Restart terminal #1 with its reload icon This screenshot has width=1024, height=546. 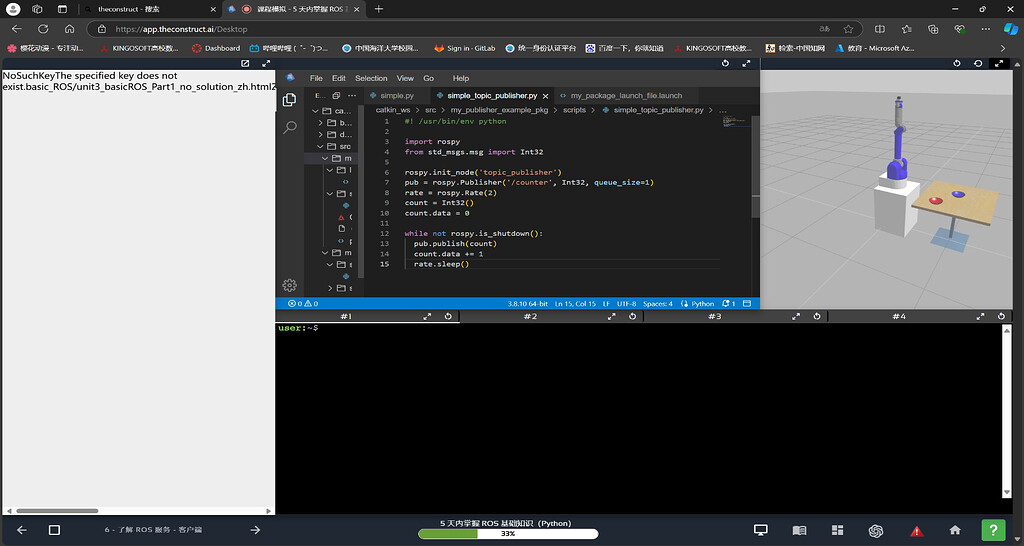[x=448, y=316]
